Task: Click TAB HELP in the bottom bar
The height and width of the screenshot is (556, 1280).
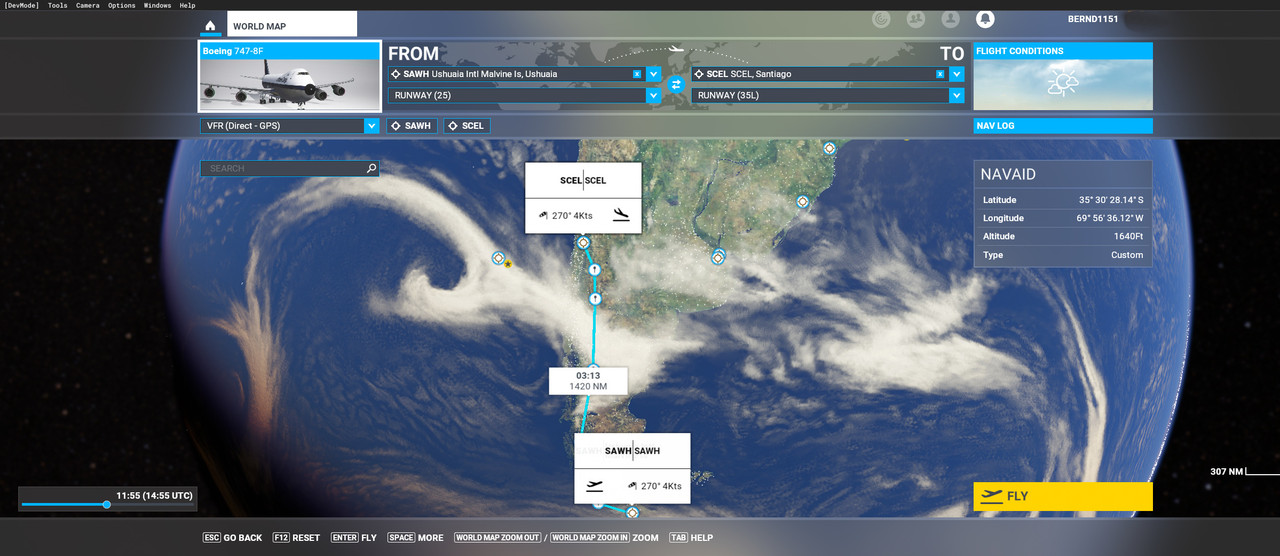Action: point(691,538)
